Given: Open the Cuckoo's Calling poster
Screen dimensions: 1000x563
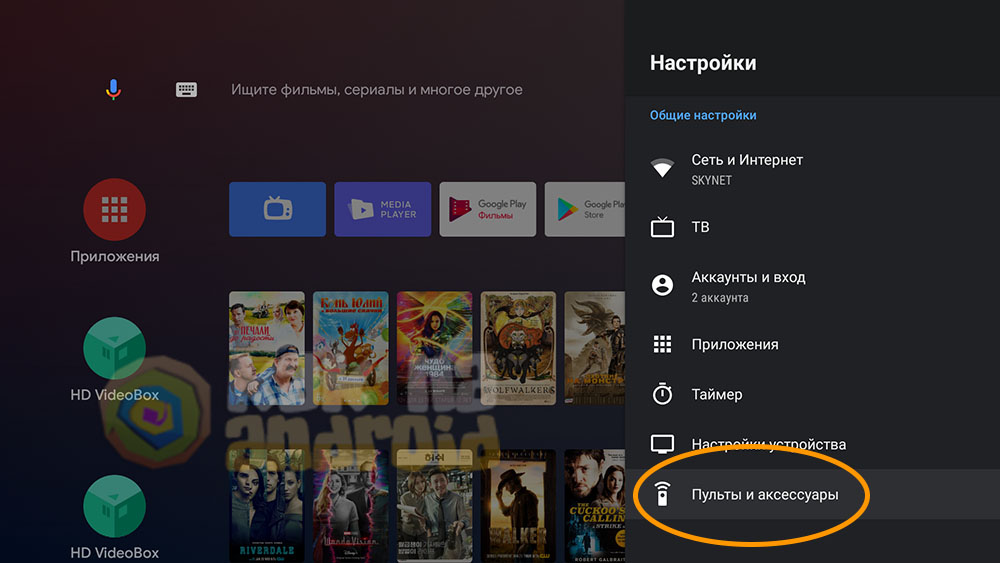Looking at the screenshot, I should [x=594, y=506].
